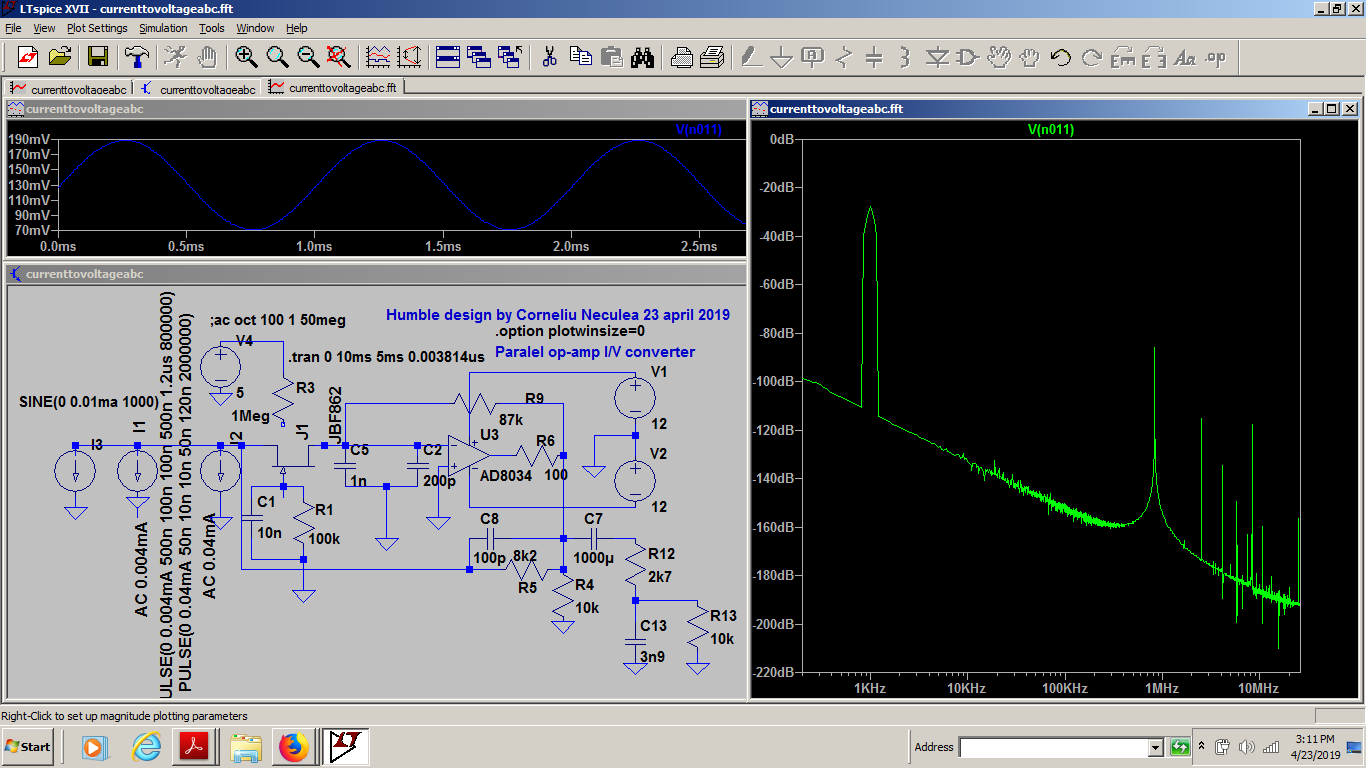Click the New Schematic toolbar icon
The image size is (1366, 768).
[x=27, y=57]
